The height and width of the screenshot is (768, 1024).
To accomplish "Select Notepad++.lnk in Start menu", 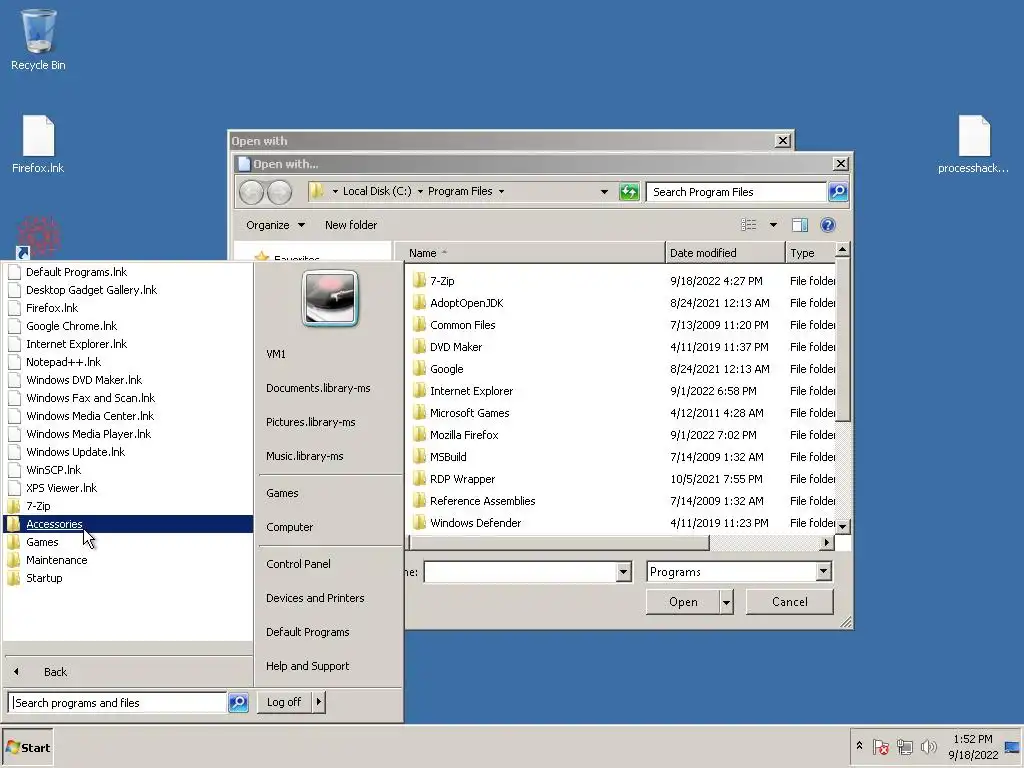I will (x=63, y=362).
